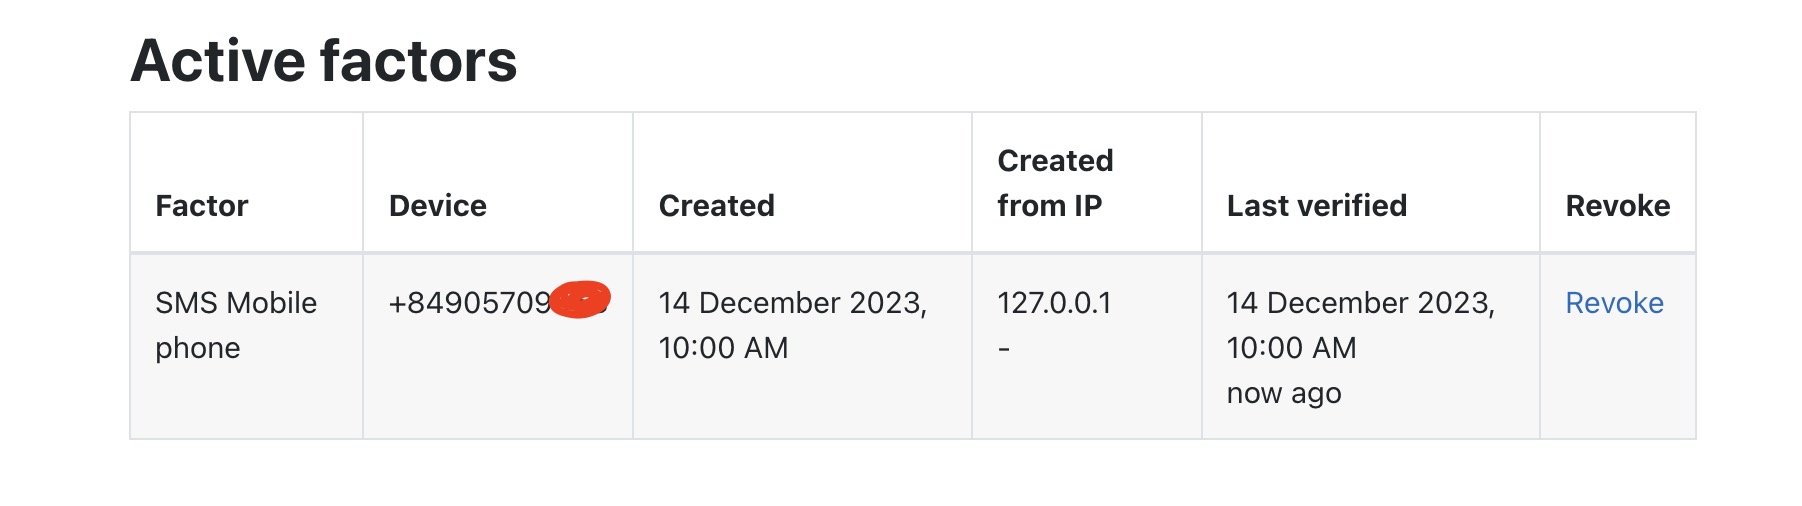The image size is (1802, 506).
Task: Click the Created from IP header
Action: pyautogui.click(x=1055, y=183)
